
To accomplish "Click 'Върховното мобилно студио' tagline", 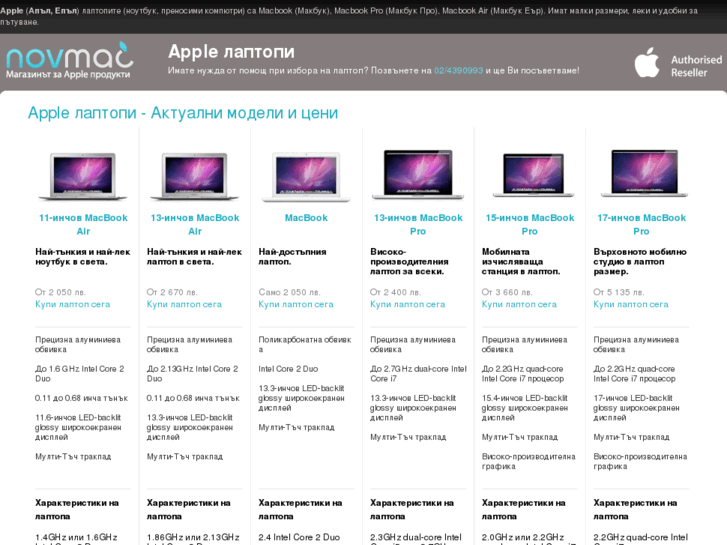I will pyautogui.click(x=640, y=262).
